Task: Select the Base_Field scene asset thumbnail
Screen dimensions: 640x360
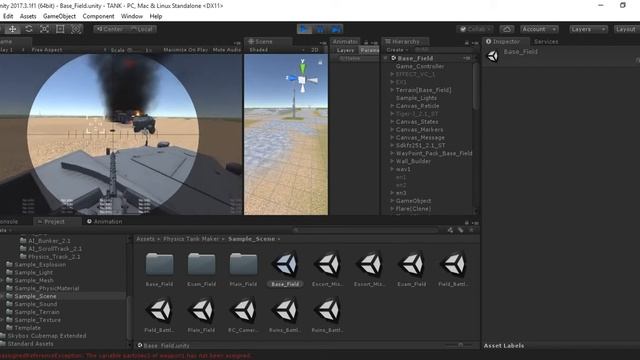Action: coord(285,264)
